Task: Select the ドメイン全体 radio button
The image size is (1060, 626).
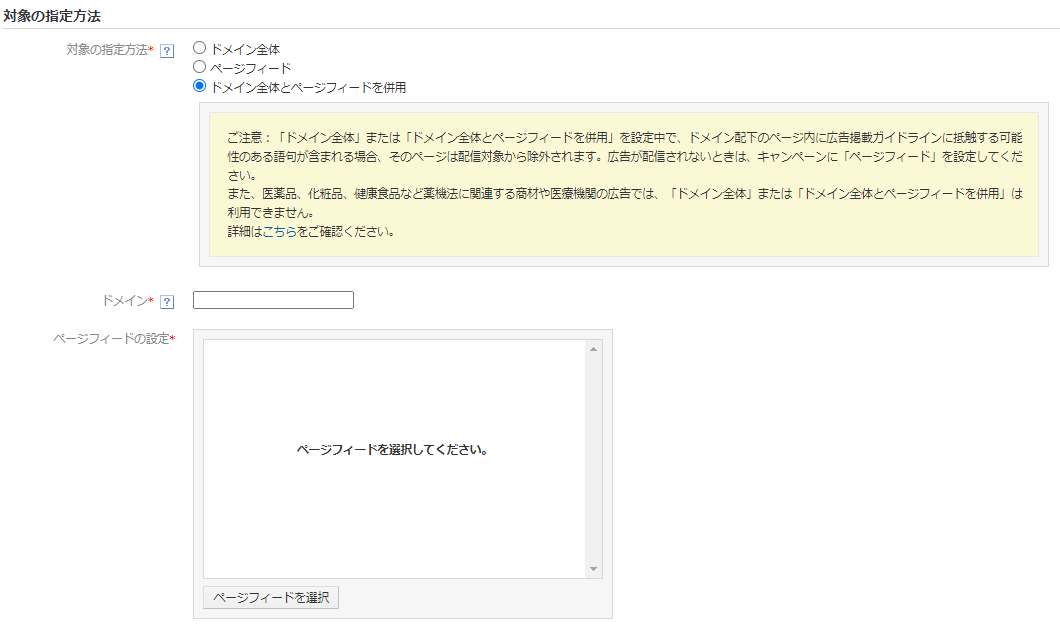Action: 199,47
